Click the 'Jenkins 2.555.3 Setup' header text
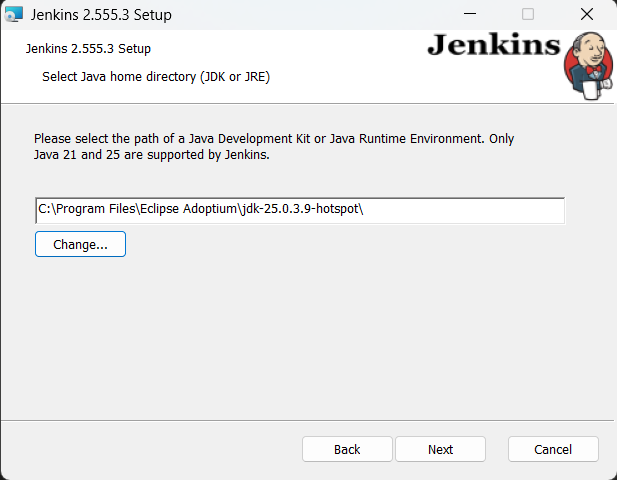Image resolution: width=617 pixels, height=480 pixels. (88, 48)
